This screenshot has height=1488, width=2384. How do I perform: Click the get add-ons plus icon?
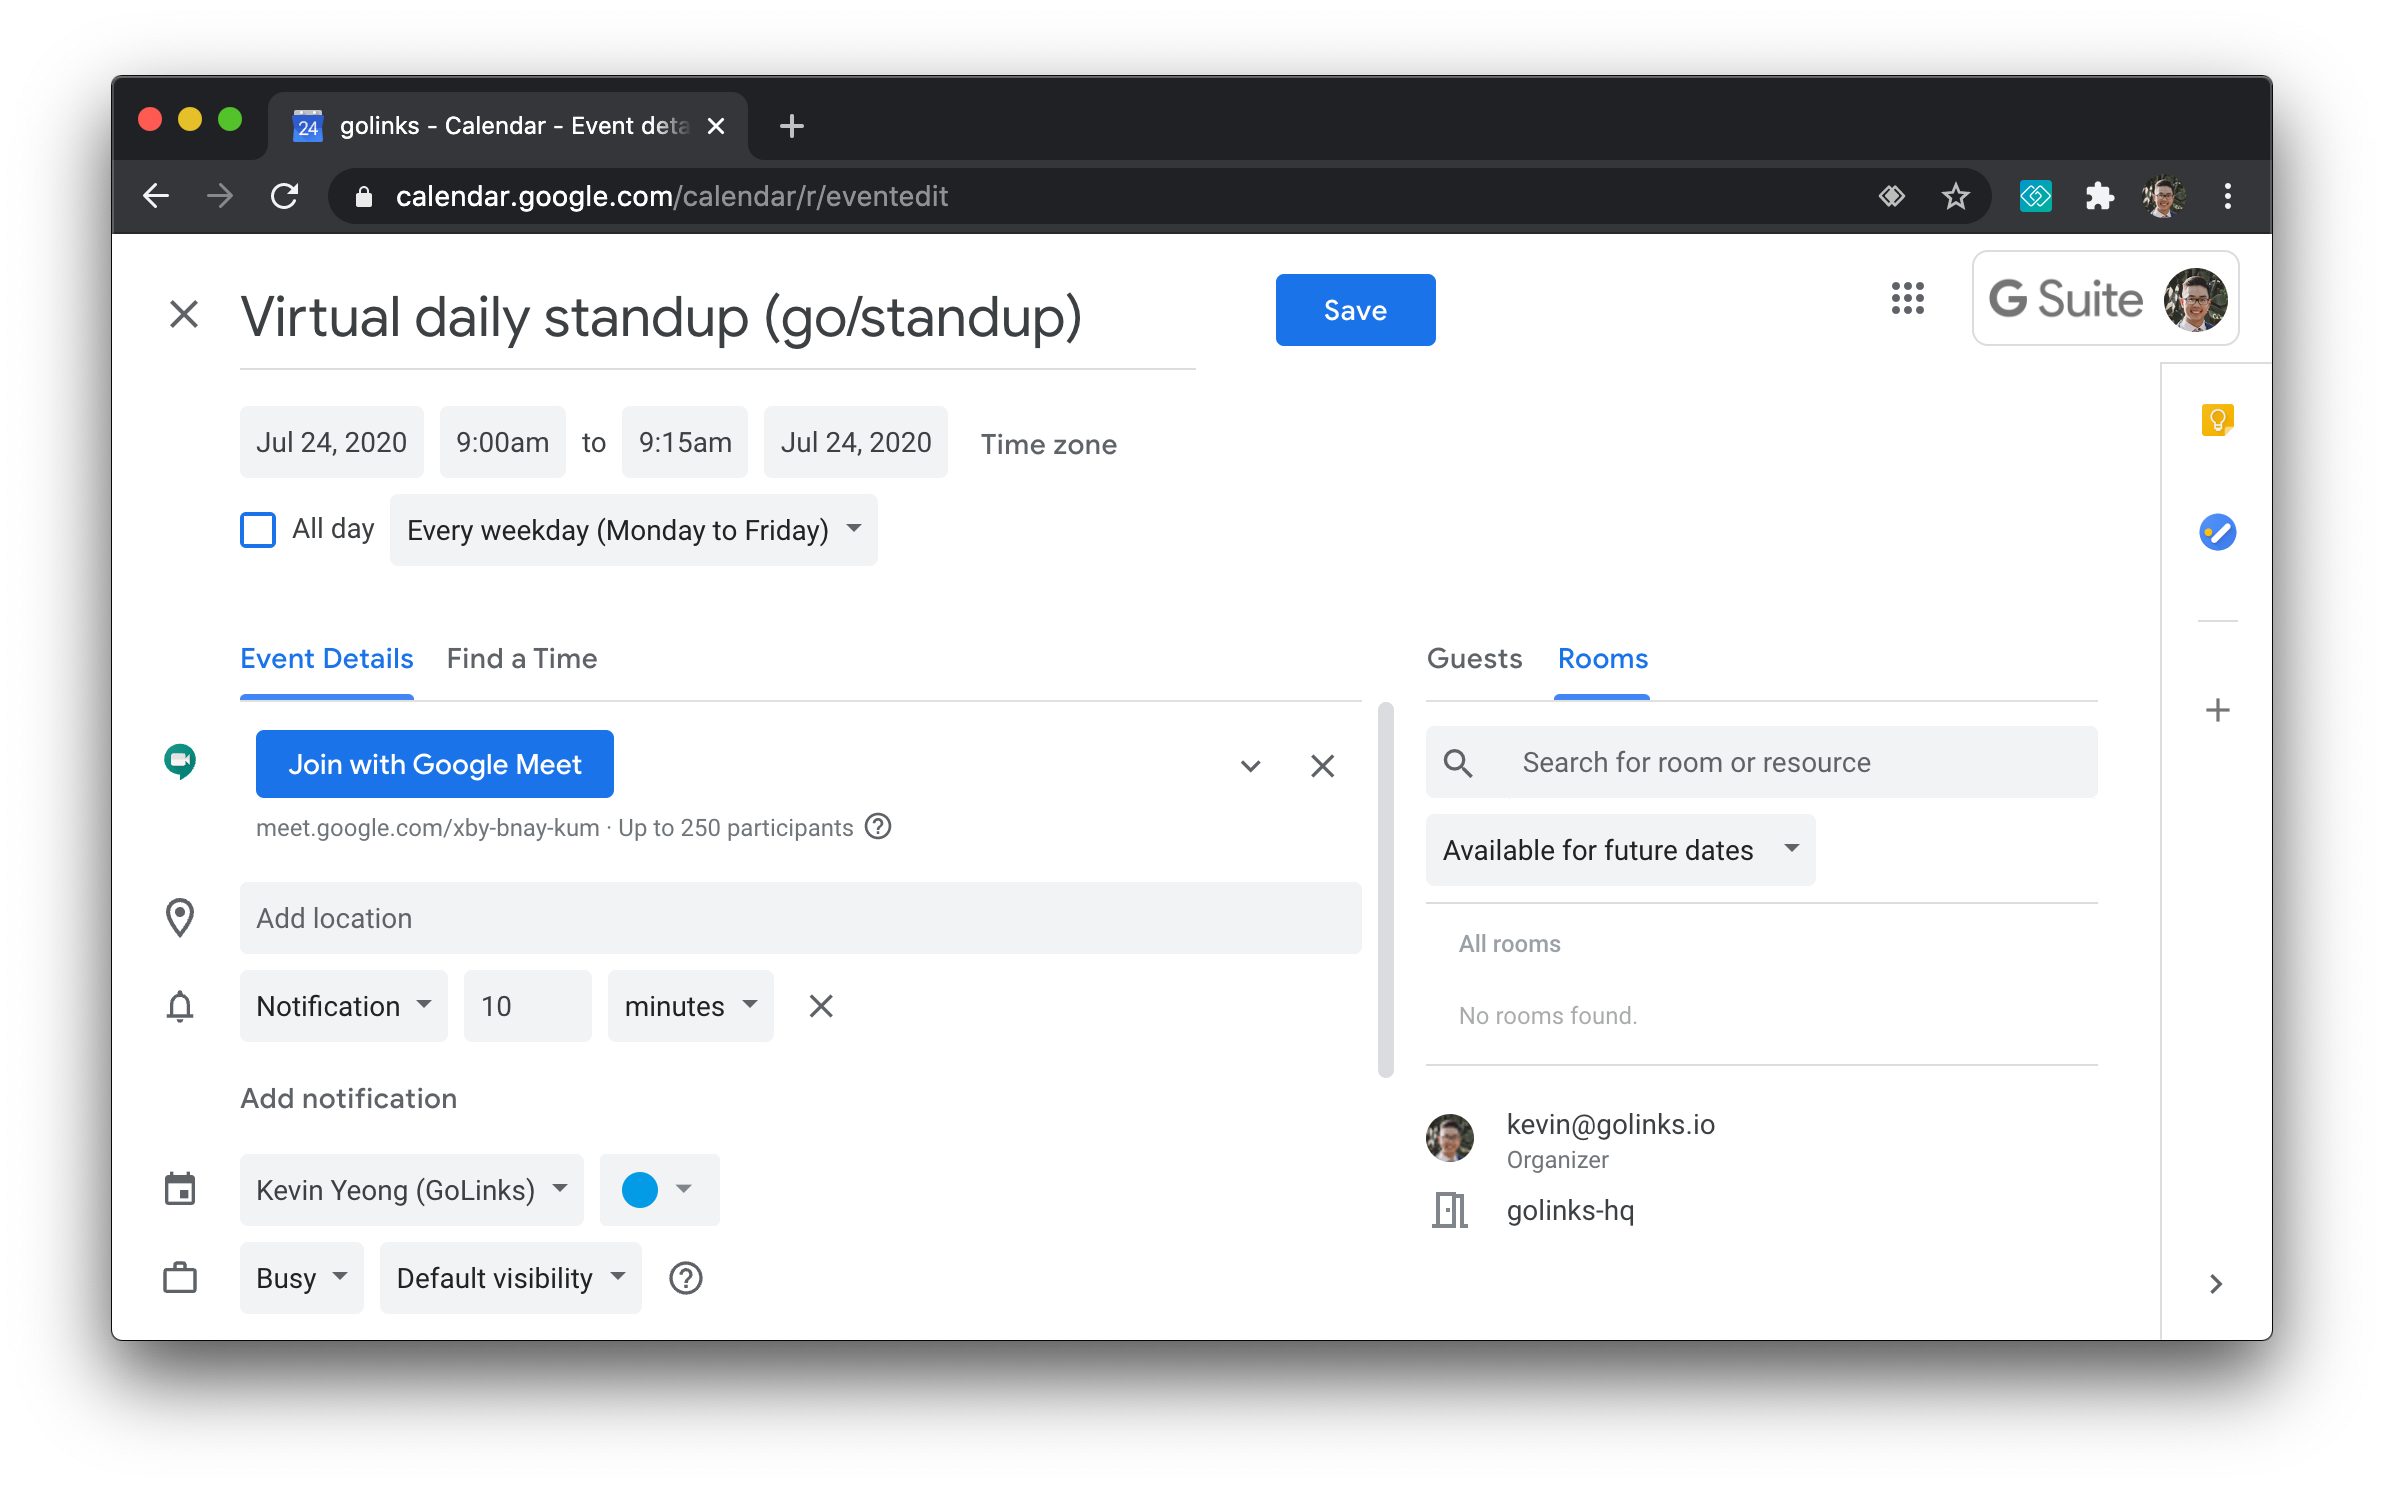(x=2217, y=710)
